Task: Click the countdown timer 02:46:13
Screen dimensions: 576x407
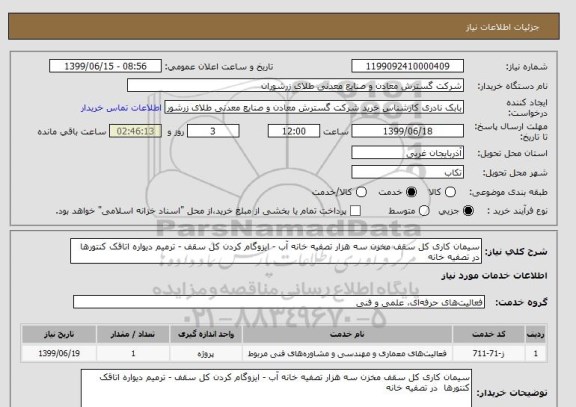Action: 135,131
